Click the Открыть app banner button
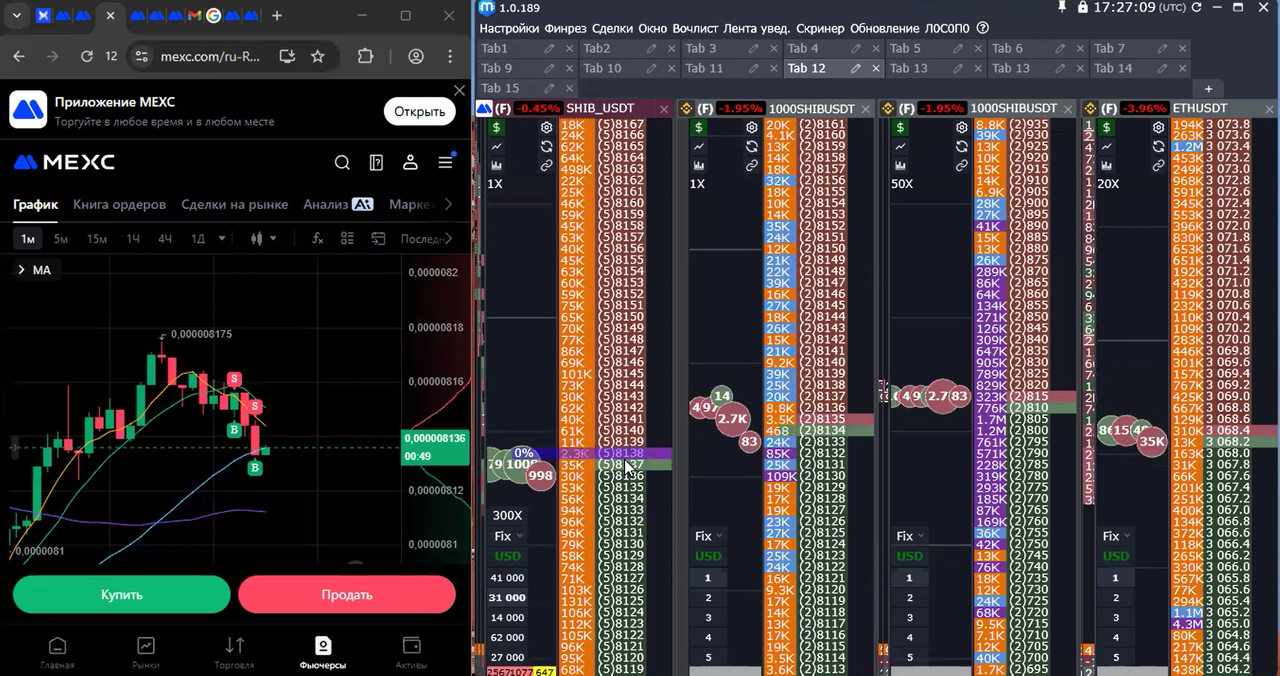Image resolution: width=1280 pixels, height=676 pixels. point(420,111)
